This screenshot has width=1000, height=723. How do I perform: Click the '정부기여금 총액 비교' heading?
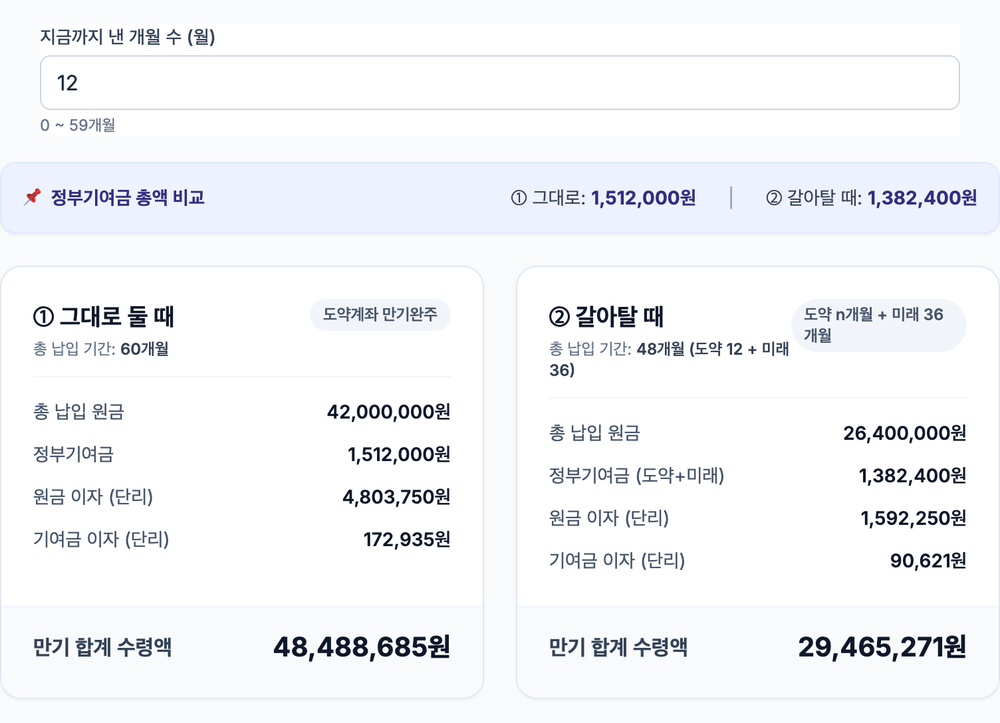point(128,198)
